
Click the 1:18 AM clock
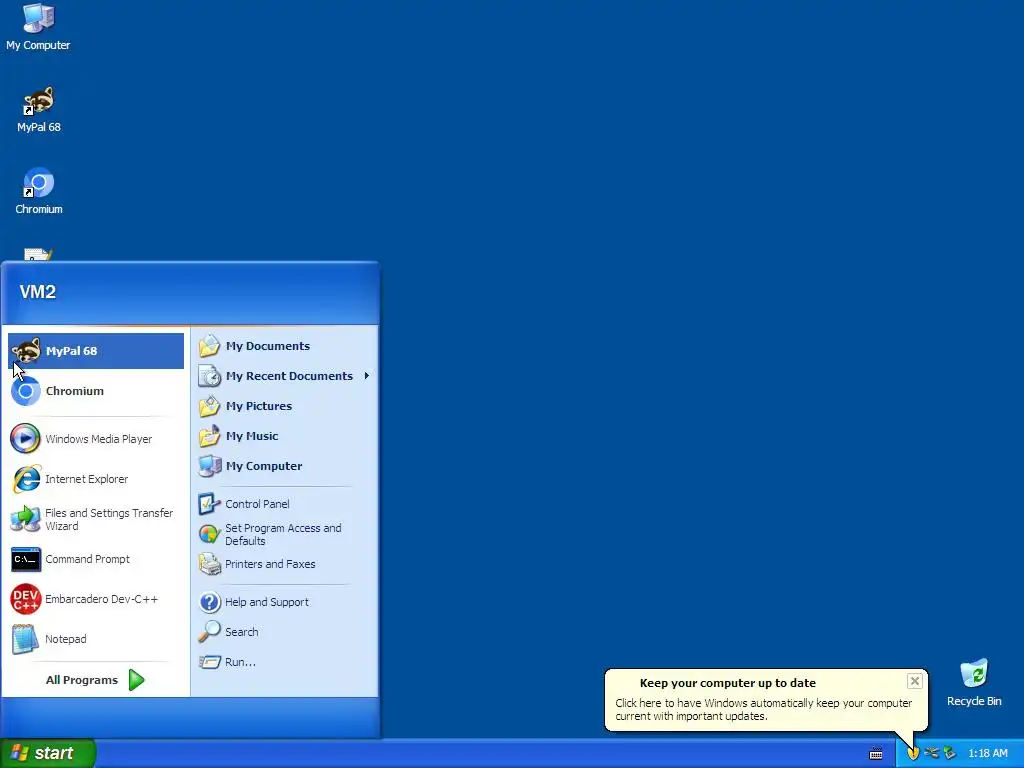(987, 753)
